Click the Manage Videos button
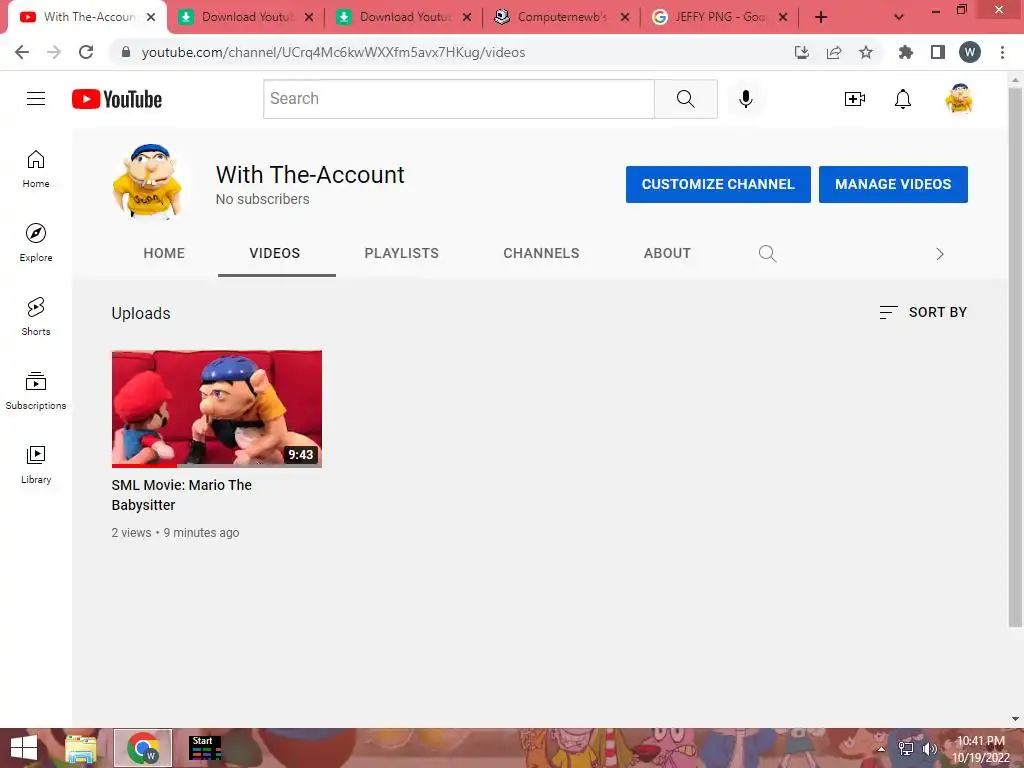The image size is (1024, 768). [x=893, y=184]
